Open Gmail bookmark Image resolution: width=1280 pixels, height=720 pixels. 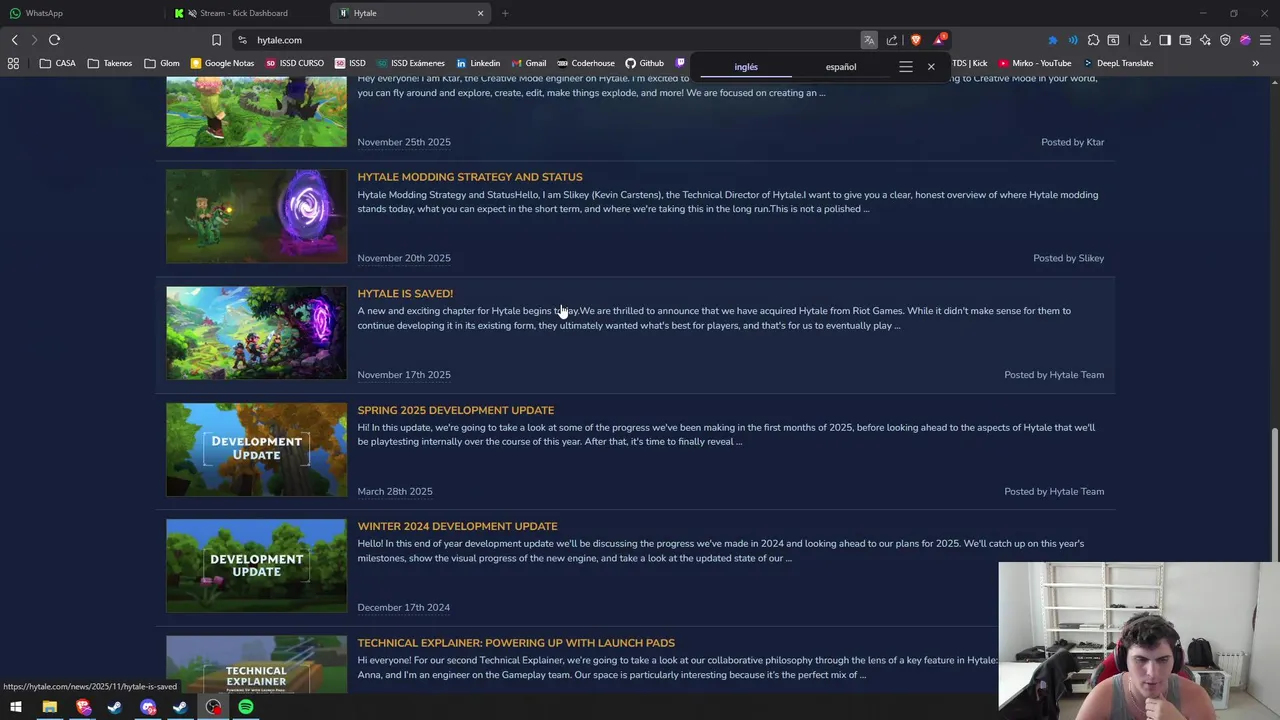(529, 63)
